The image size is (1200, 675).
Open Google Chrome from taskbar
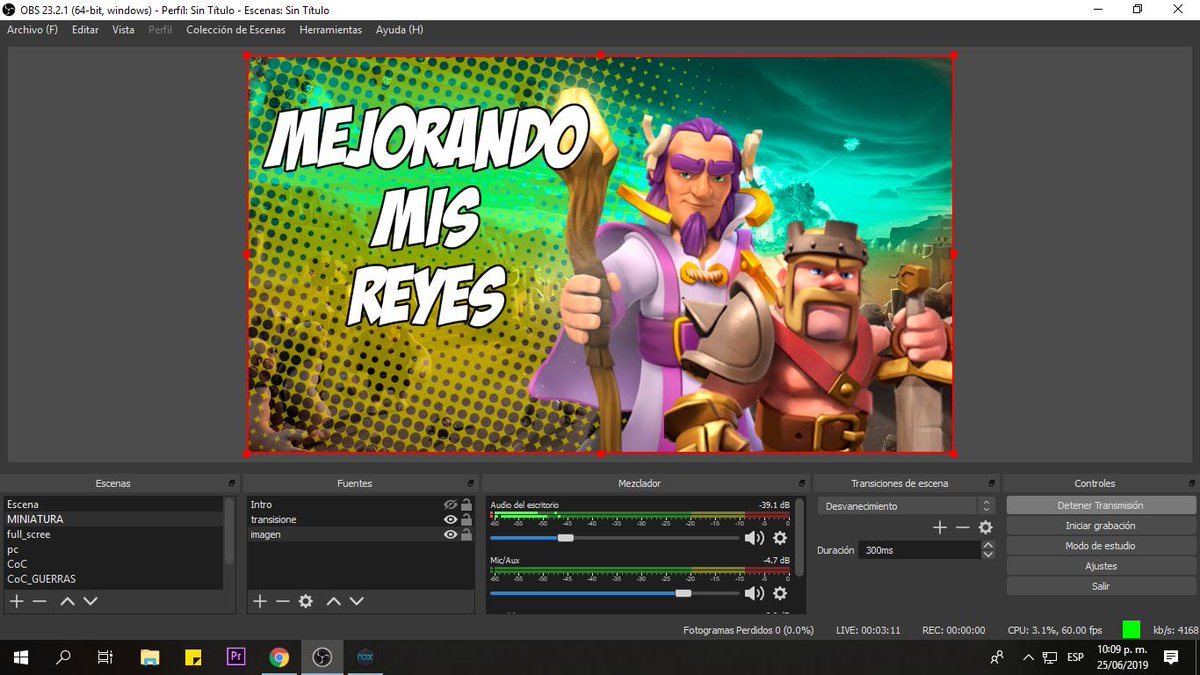point(279,657)
